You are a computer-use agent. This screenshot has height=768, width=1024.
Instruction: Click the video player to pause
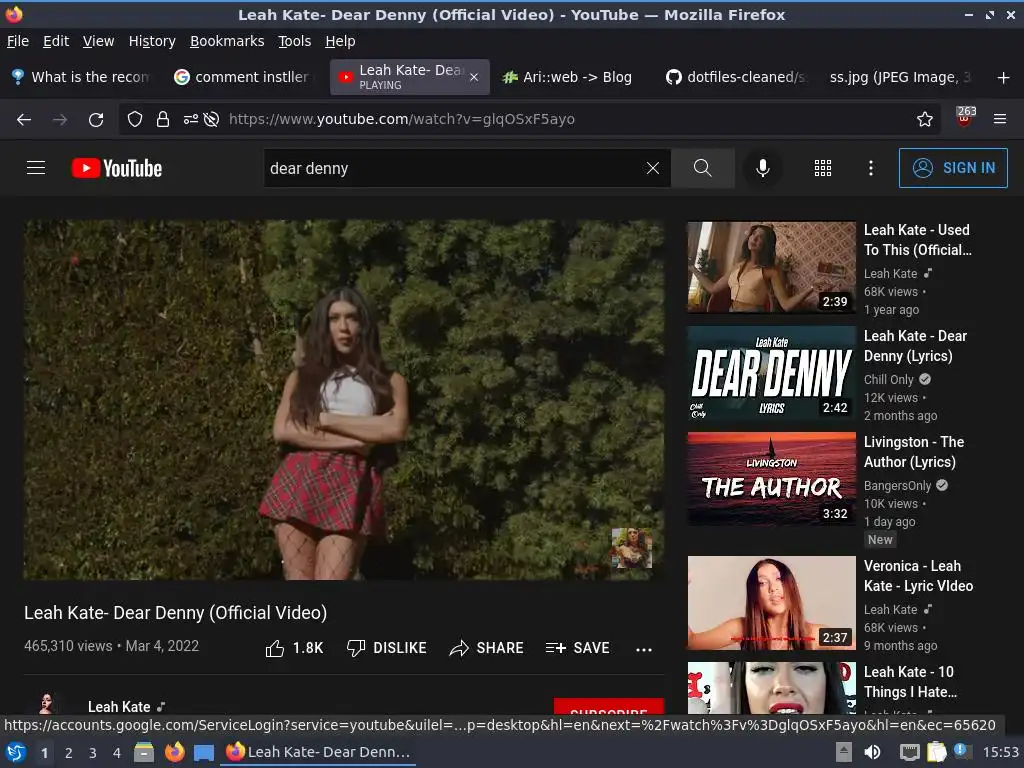pos(344,400)
